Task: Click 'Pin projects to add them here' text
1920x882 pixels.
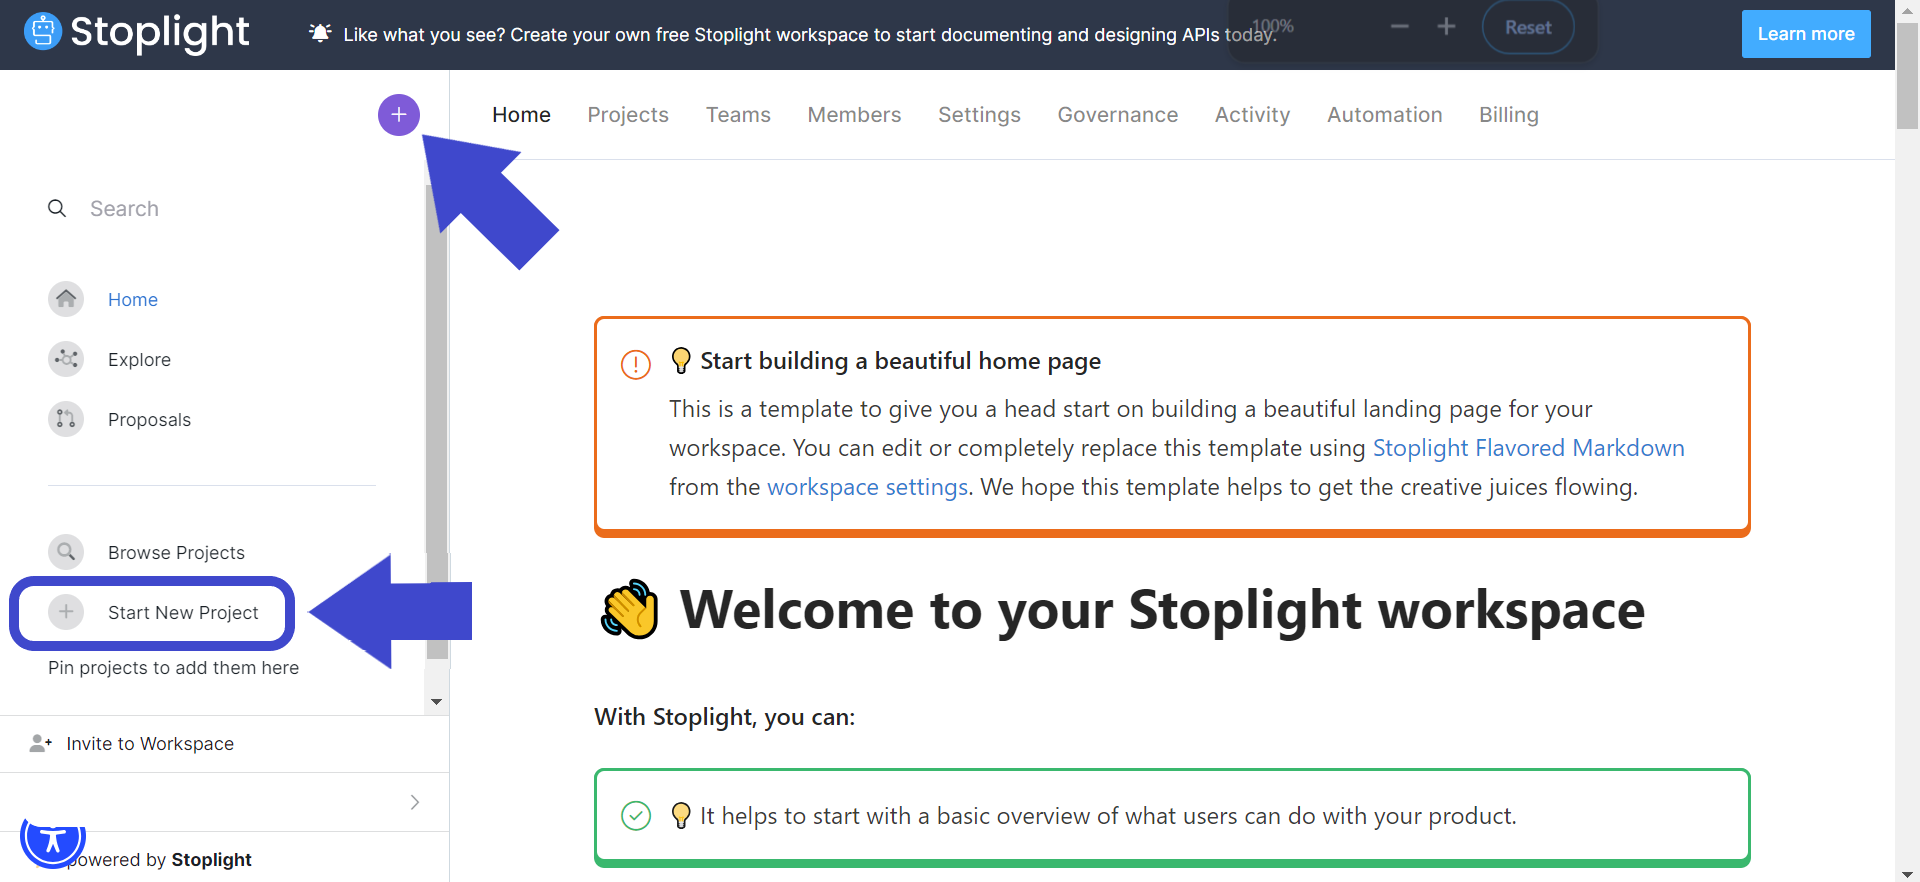Action: coord(173,667)
